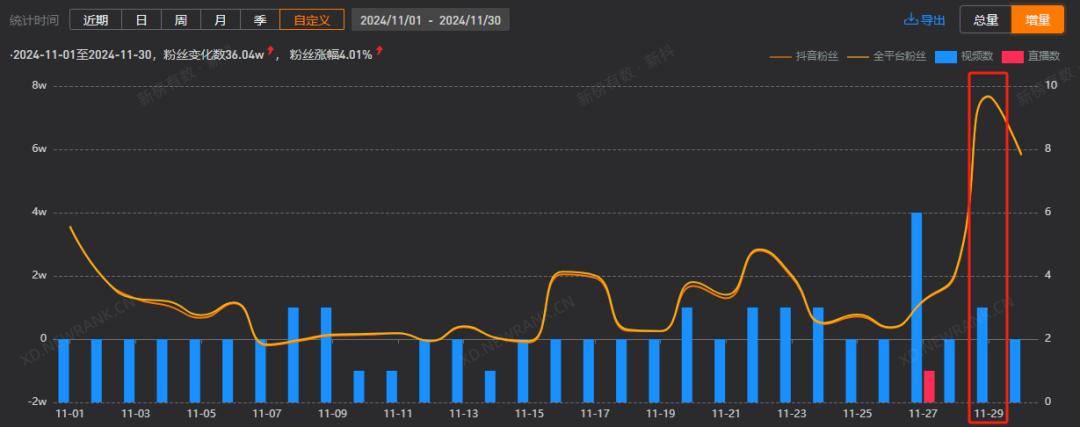Click the tallest blue bar on 11-27

917,307
